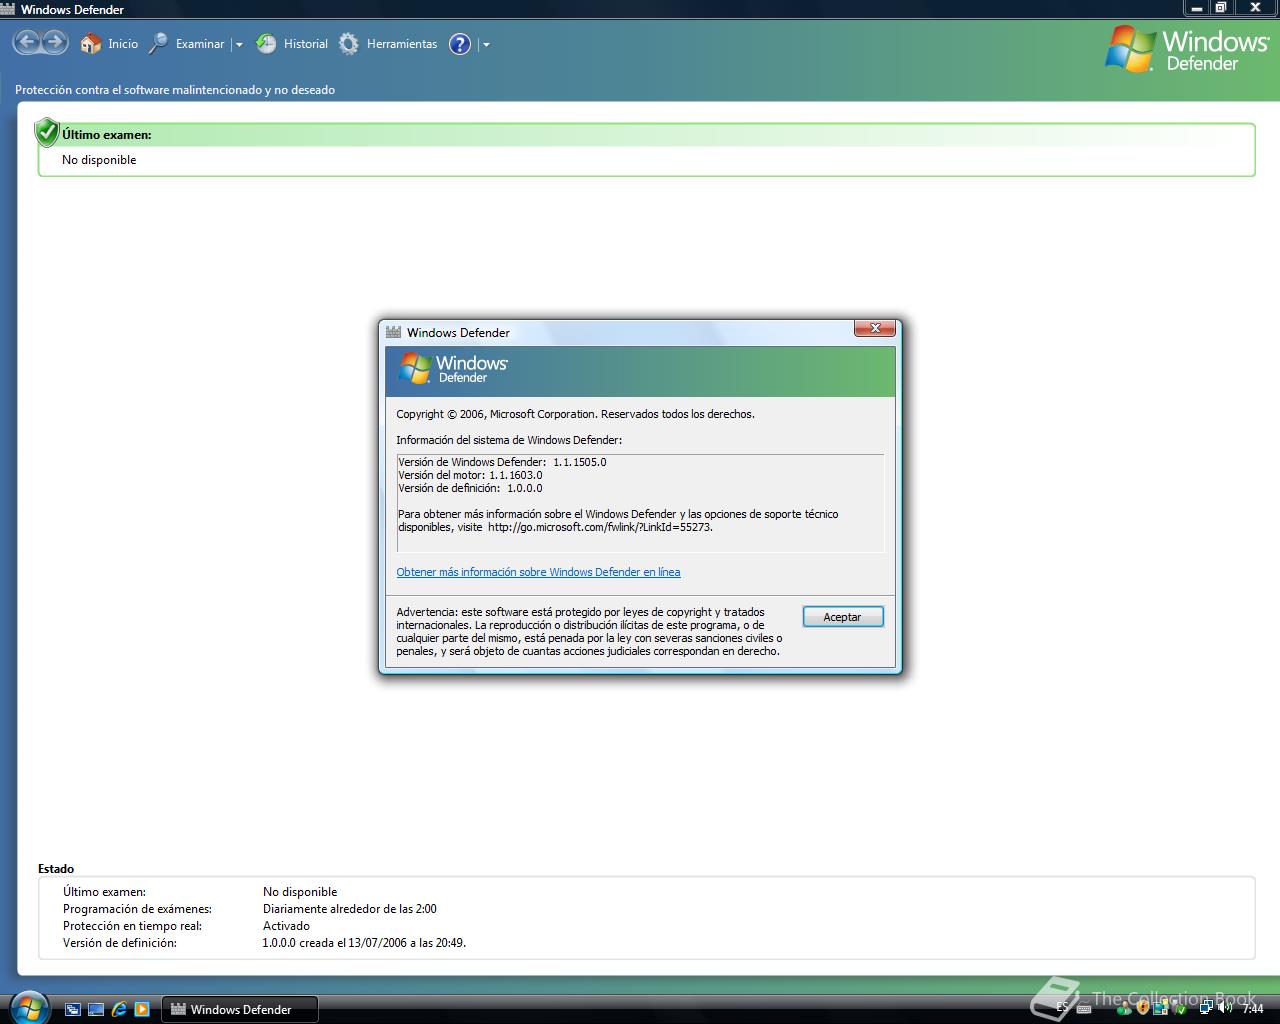Start a scan via Examinar label

(x=200, y=44)
